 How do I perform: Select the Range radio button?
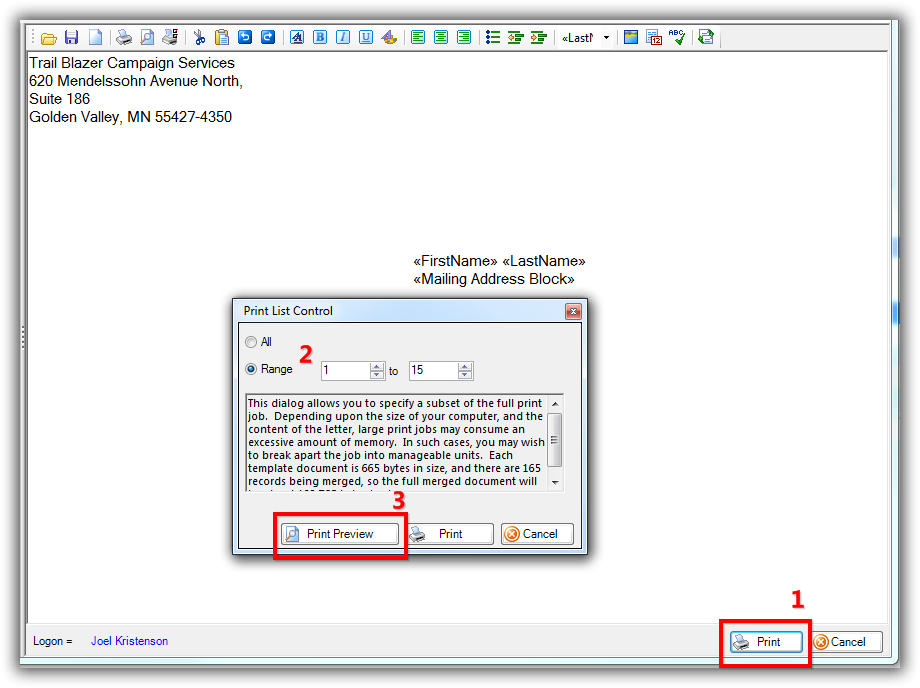(251, 369)
